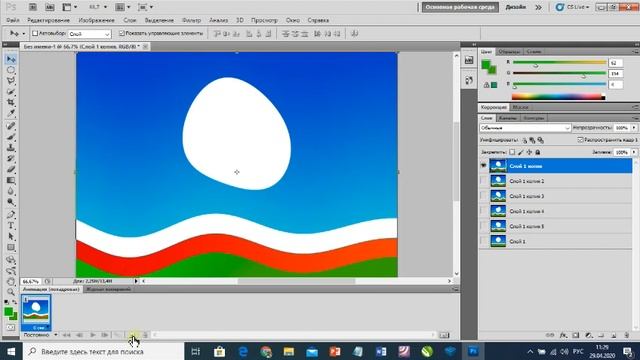Select the Rectangle shape tool
Viewport: 640px width, 360px height.
tap(11, 248)
